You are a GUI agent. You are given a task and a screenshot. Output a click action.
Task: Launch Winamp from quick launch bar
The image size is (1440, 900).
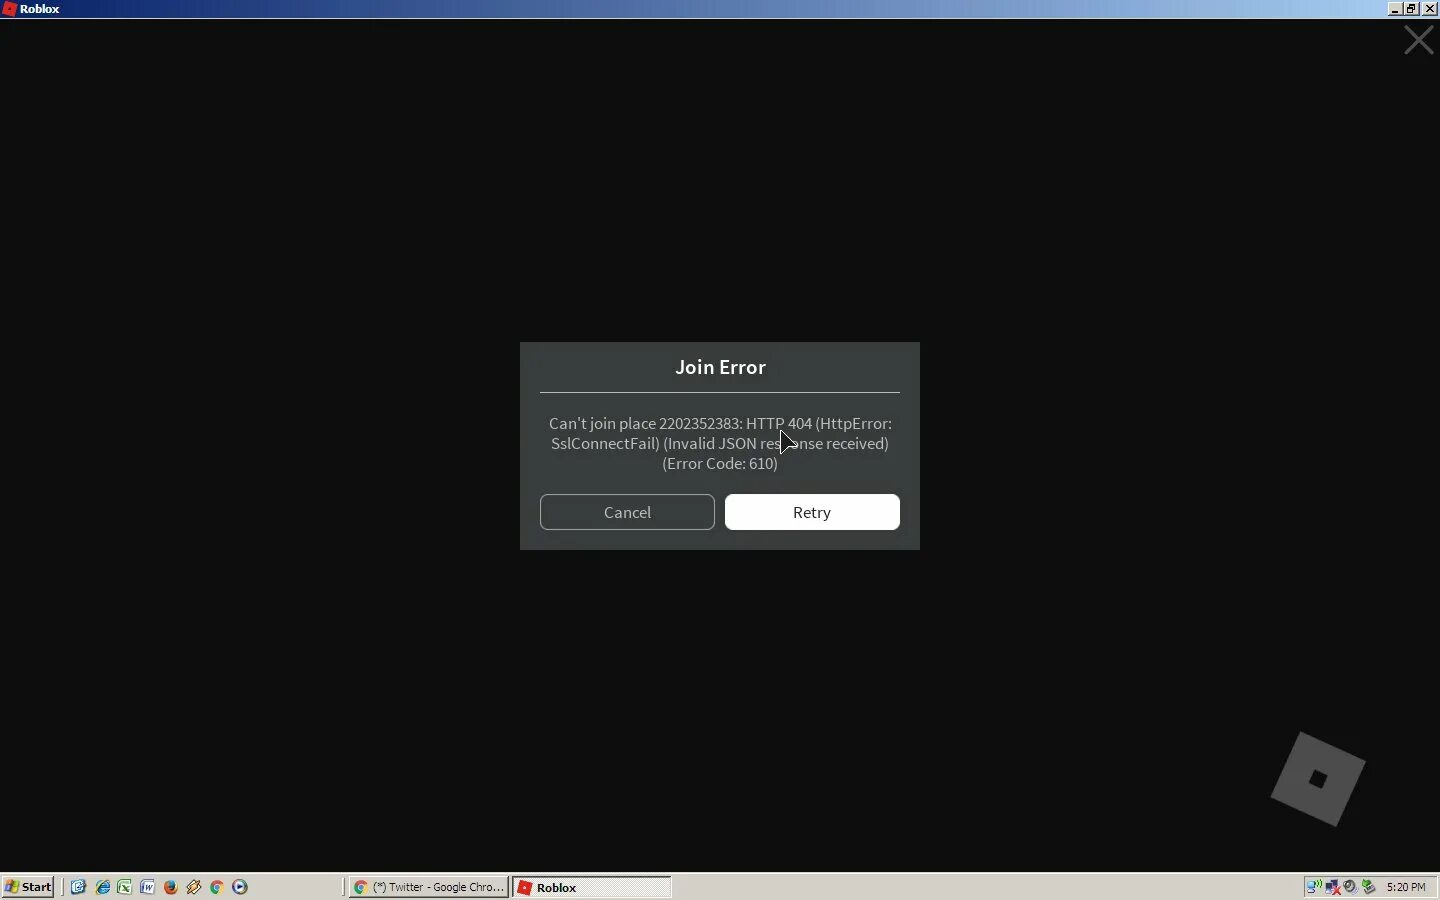(x=194, y=887)
